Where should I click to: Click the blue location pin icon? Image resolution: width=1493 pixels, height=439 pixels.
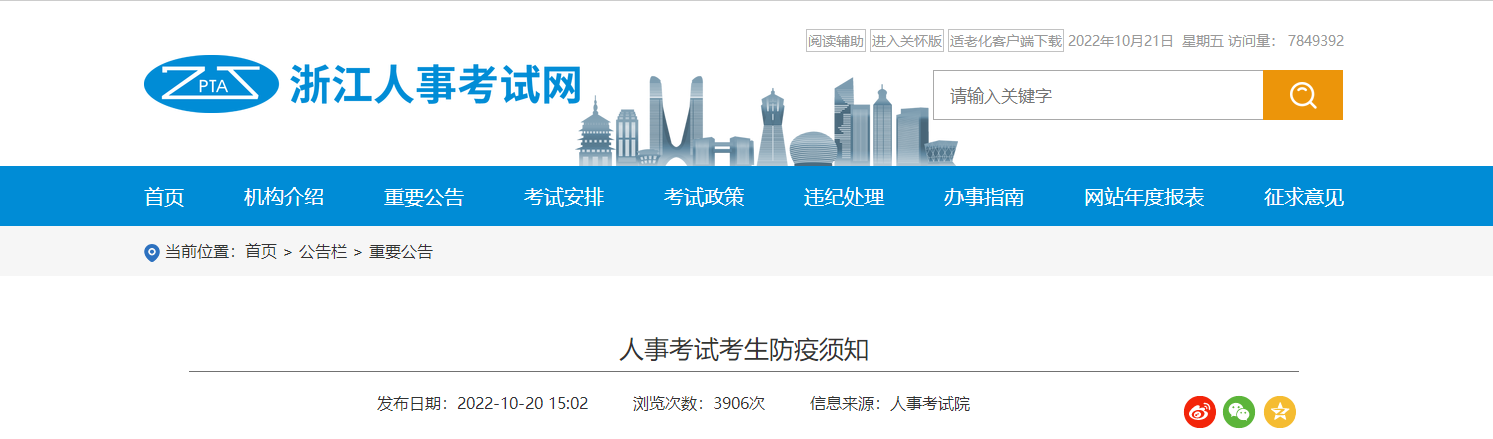coord(152,253)
